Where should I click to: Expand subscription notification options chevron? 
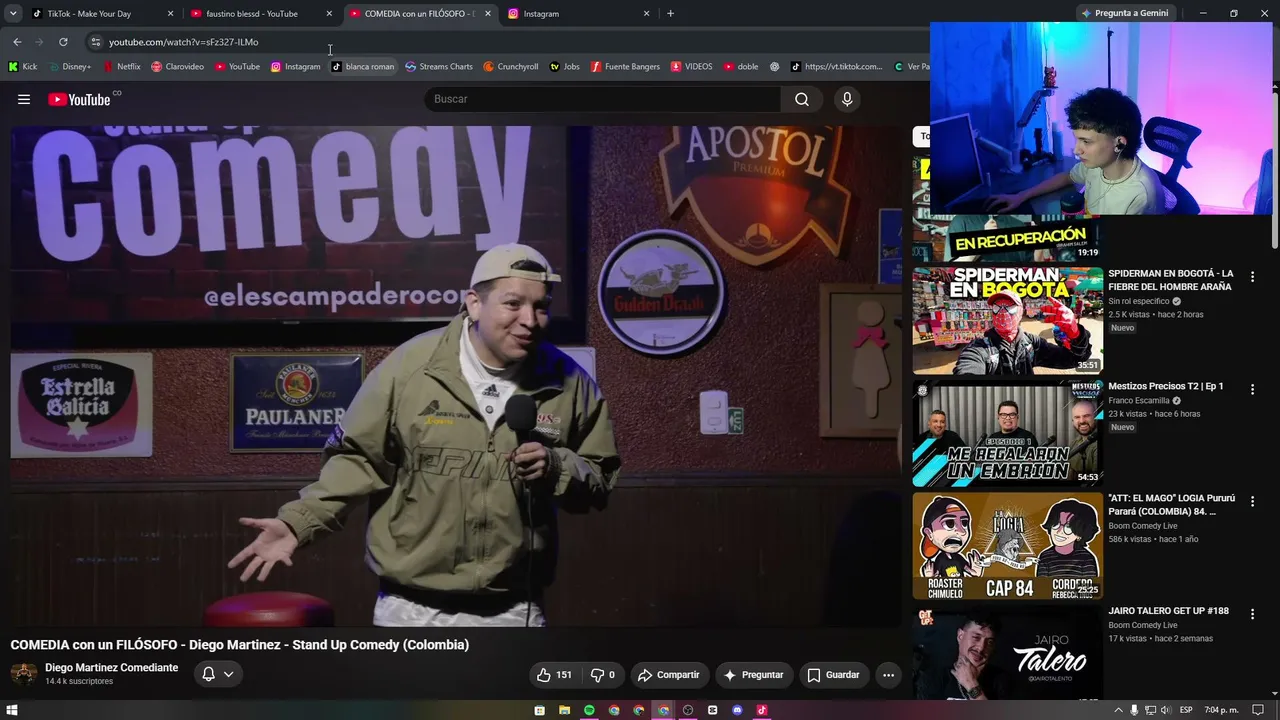pos(228,674)
